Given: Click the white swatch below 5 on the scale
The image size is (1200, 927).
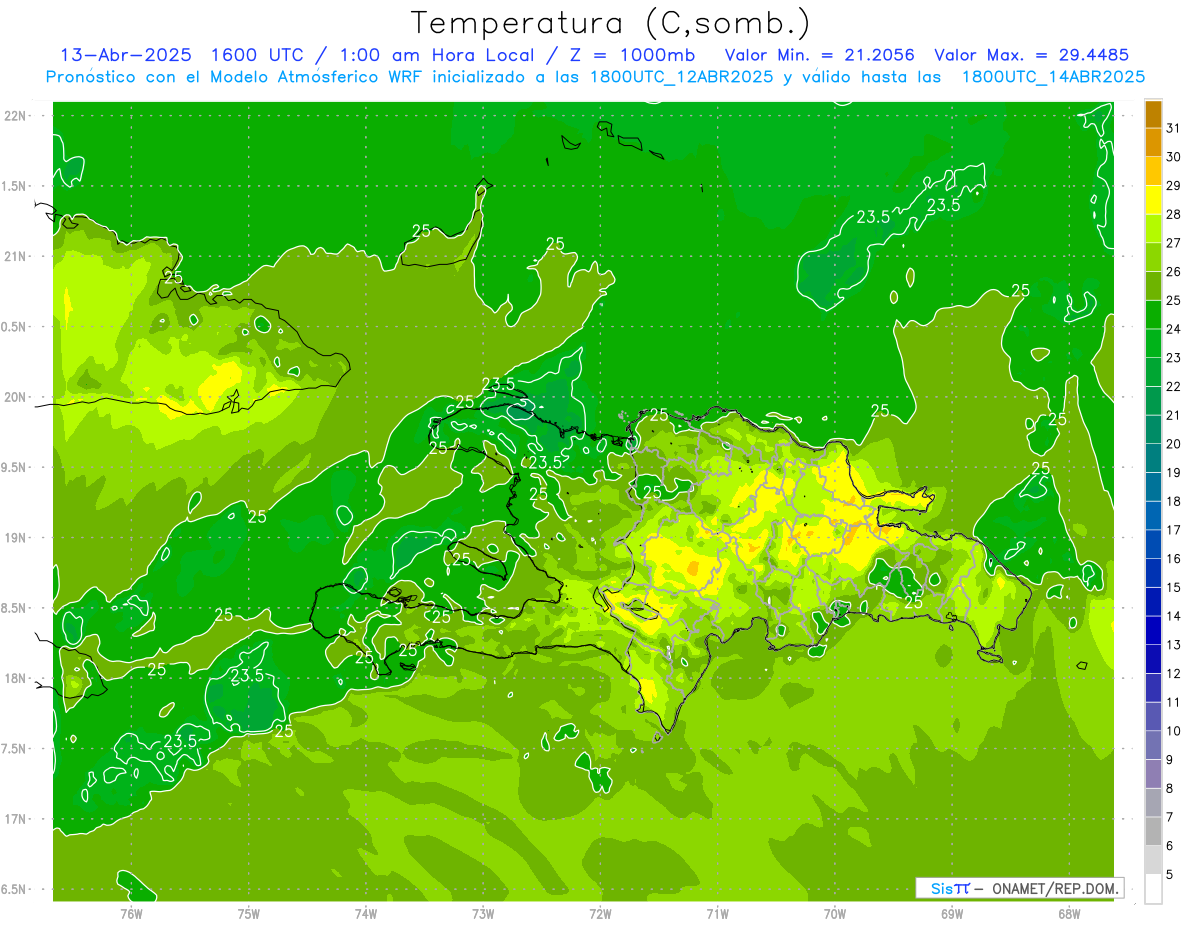Looking at the screenshot, I should click(1153, 889).
